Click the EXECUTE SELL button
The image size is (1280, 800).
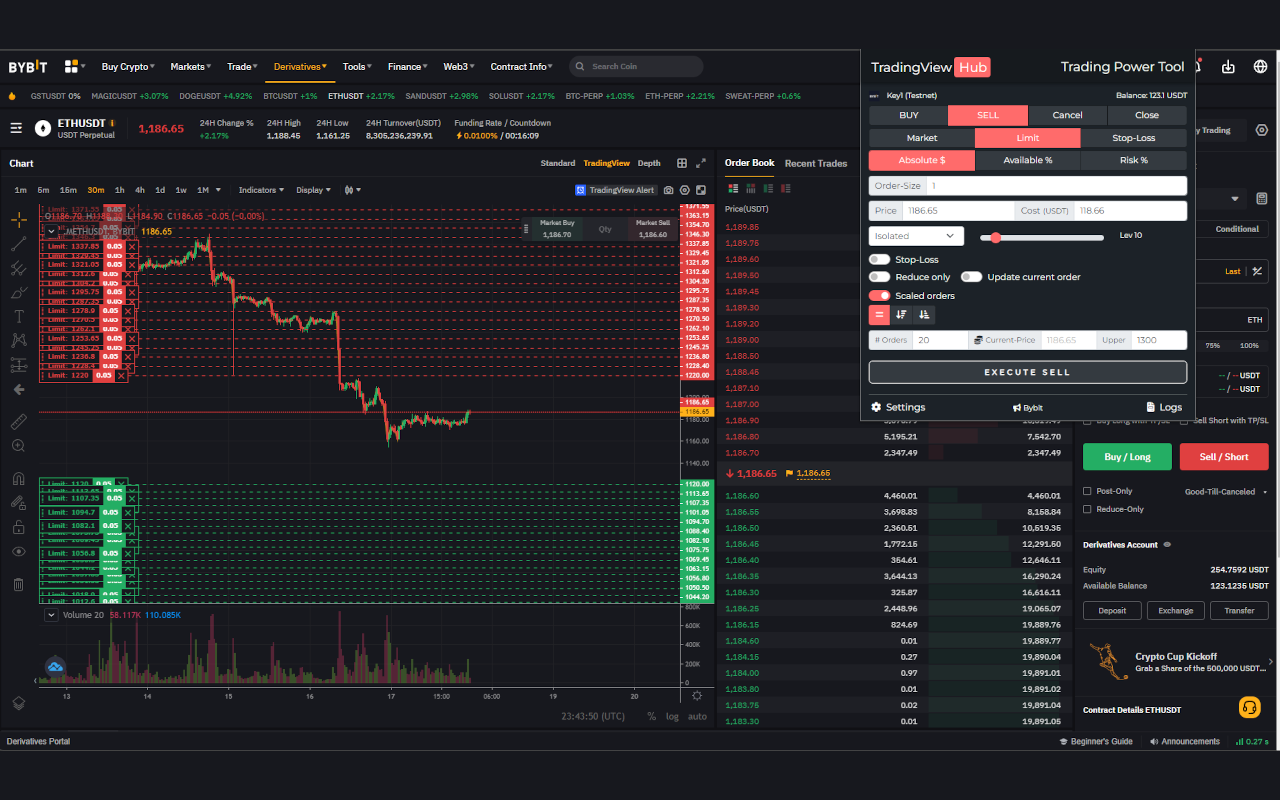(x=1028, y=372)
